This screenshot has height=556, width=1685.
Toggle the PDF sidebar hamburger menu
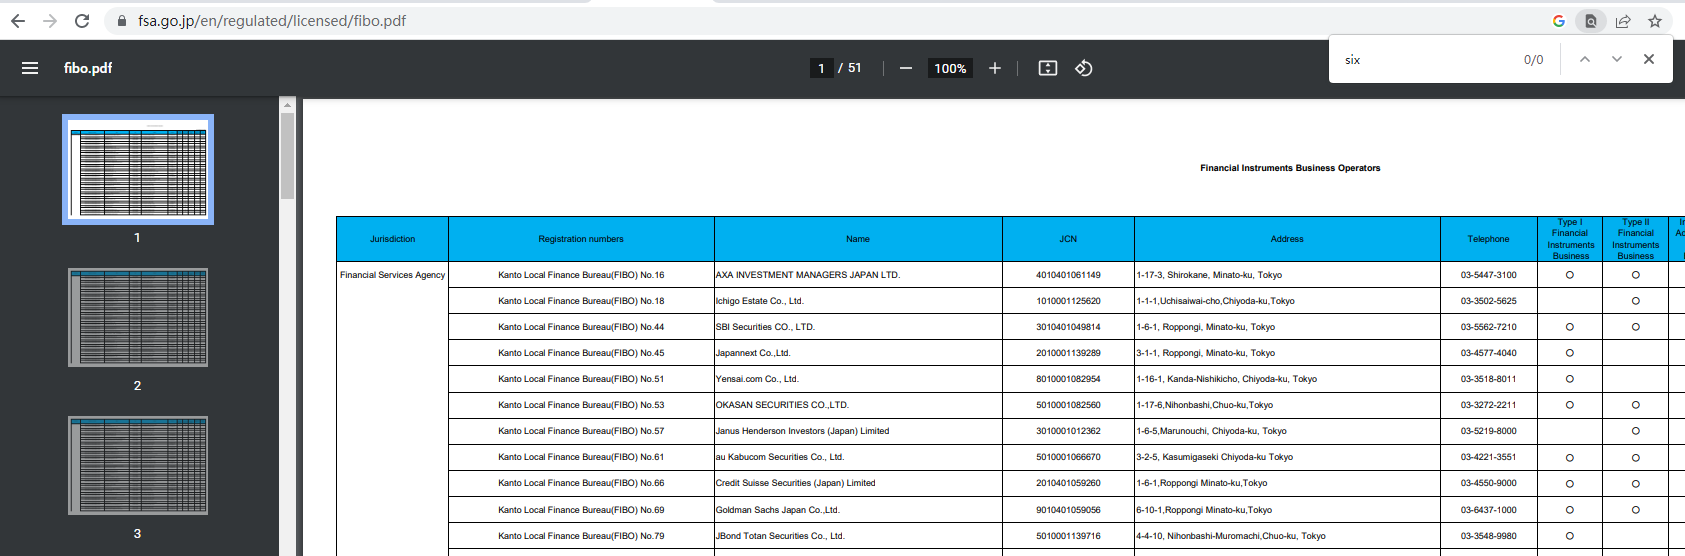[30, 68]
